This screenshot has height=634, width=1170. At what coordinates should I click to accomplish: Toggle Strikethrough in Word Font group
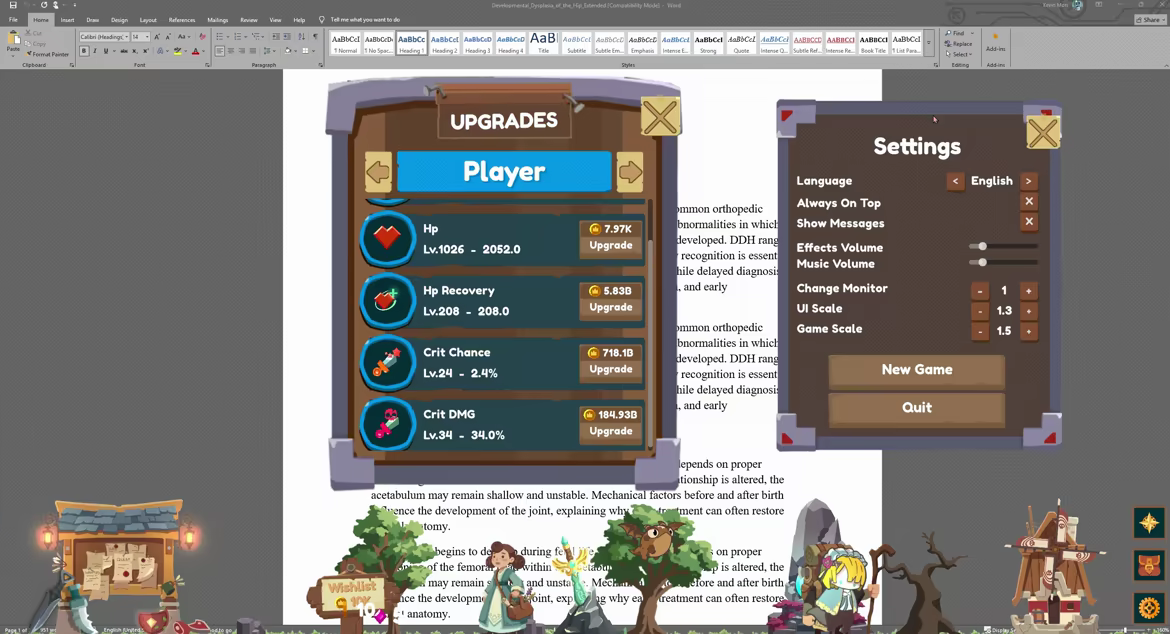[124, 51]
